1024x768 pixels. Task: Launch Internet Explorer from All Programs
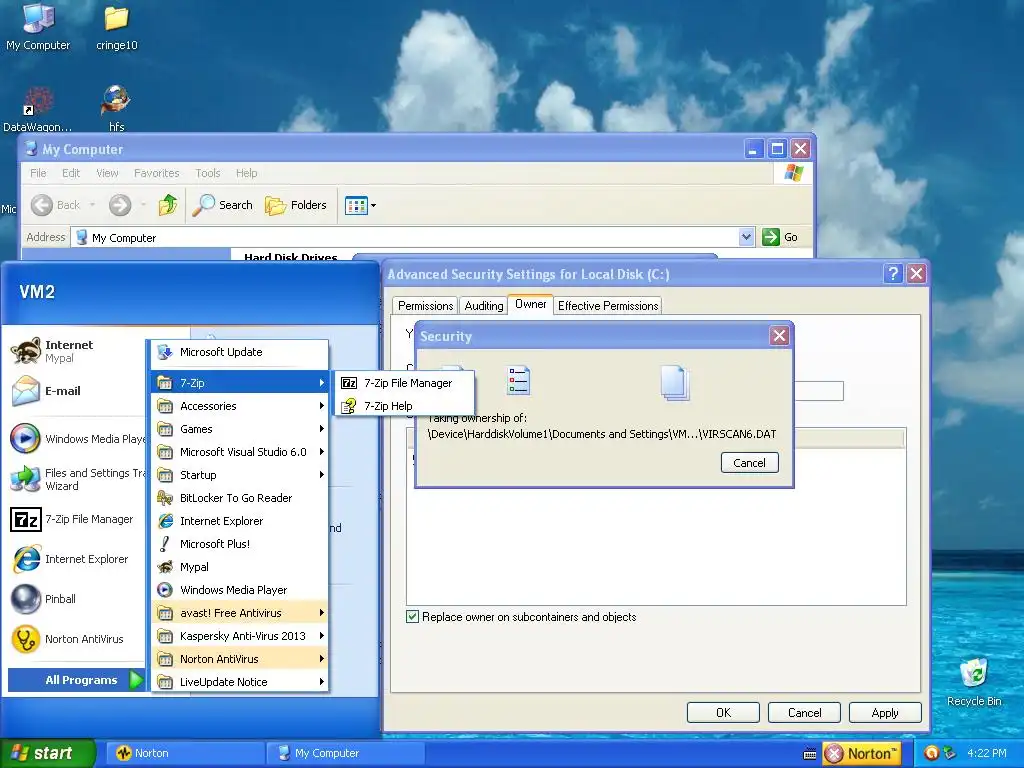240,520
